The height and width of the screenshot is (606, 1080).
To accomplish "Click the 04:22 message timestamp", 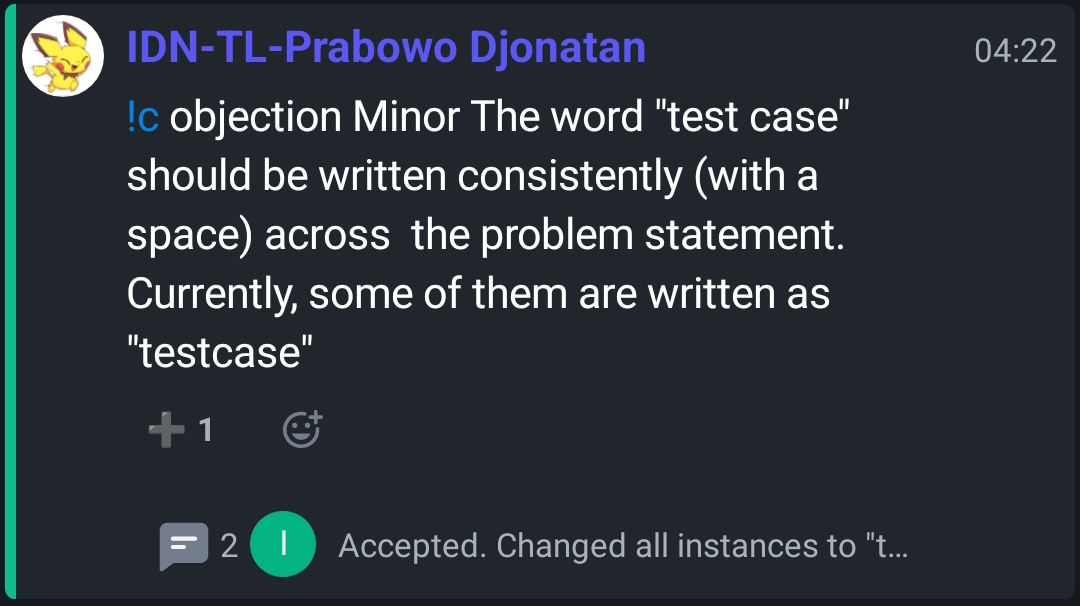I will 1015,50.
